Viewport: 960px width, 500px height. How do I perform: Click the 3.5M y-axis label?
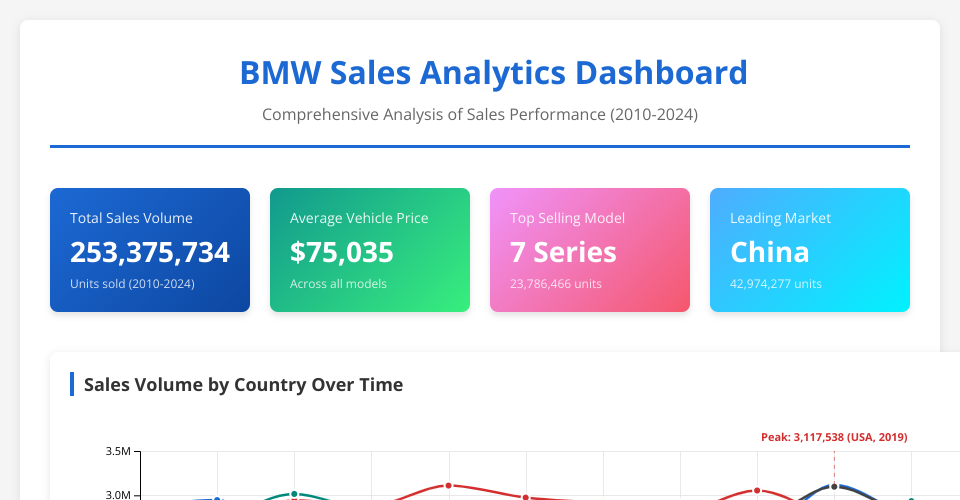[118, 452]
